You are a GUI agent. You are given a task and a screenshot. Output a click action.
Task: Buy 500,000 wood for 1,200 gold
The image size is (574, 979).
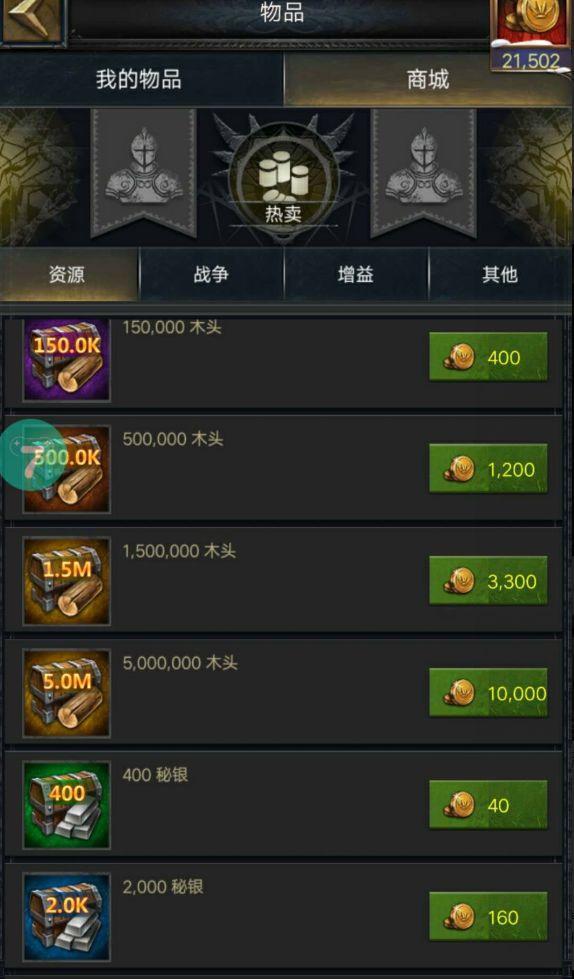click(488, 469)
